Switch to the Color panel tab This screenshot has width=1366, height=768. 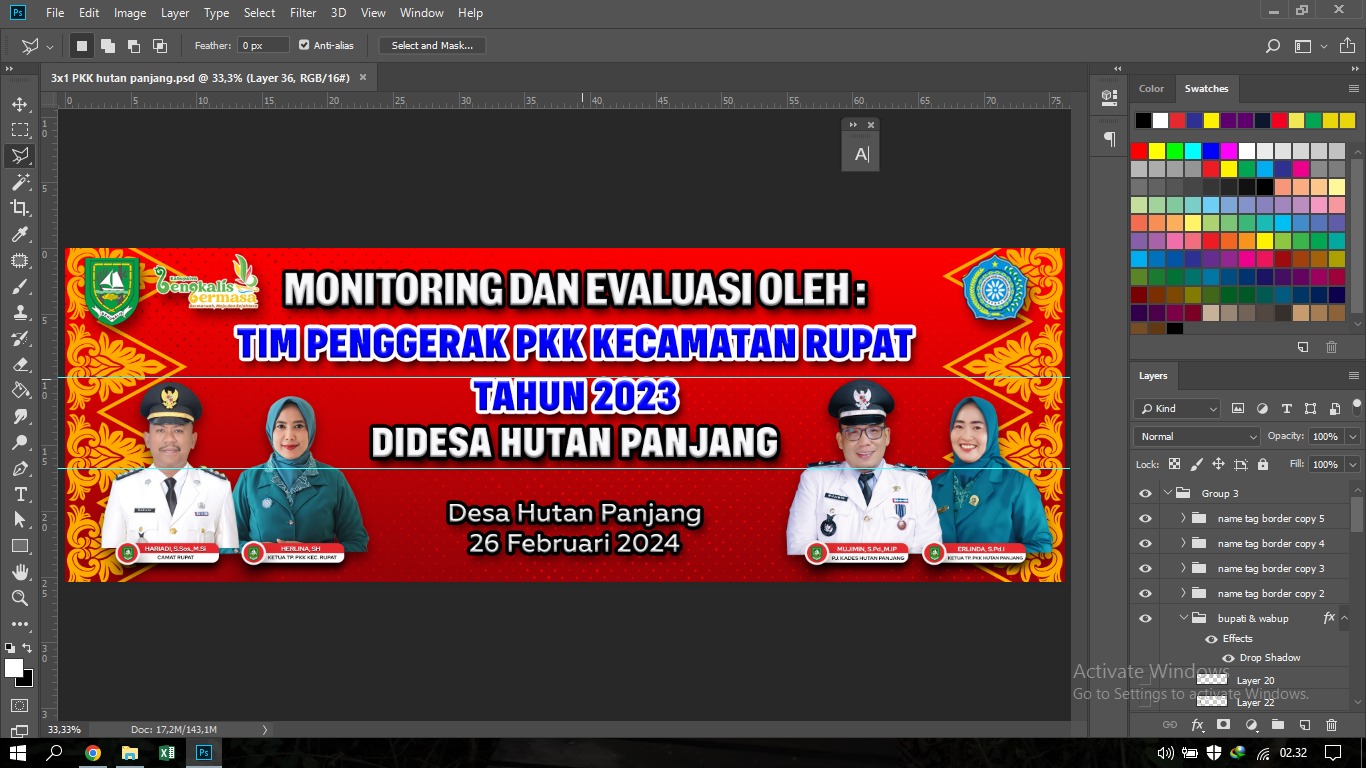[1151, 88]
